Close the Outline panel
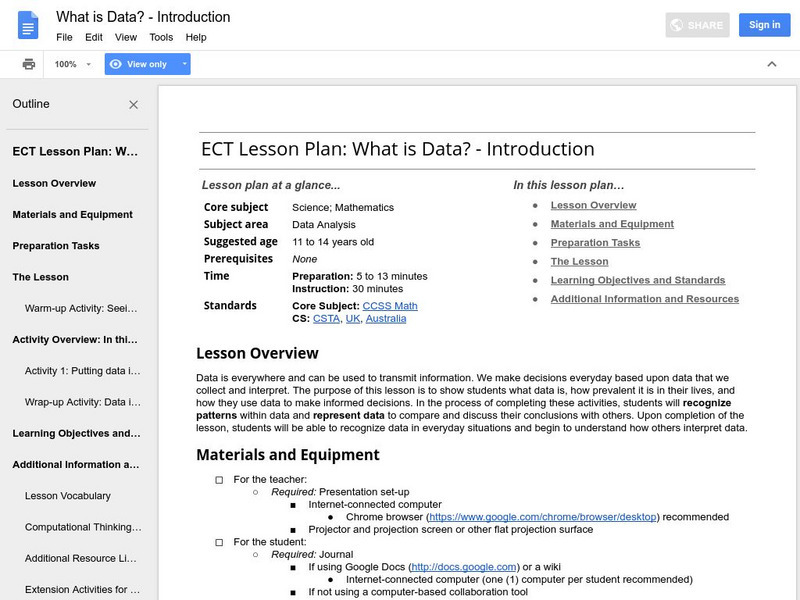This screenshot has width=800, height=600. 134,104
